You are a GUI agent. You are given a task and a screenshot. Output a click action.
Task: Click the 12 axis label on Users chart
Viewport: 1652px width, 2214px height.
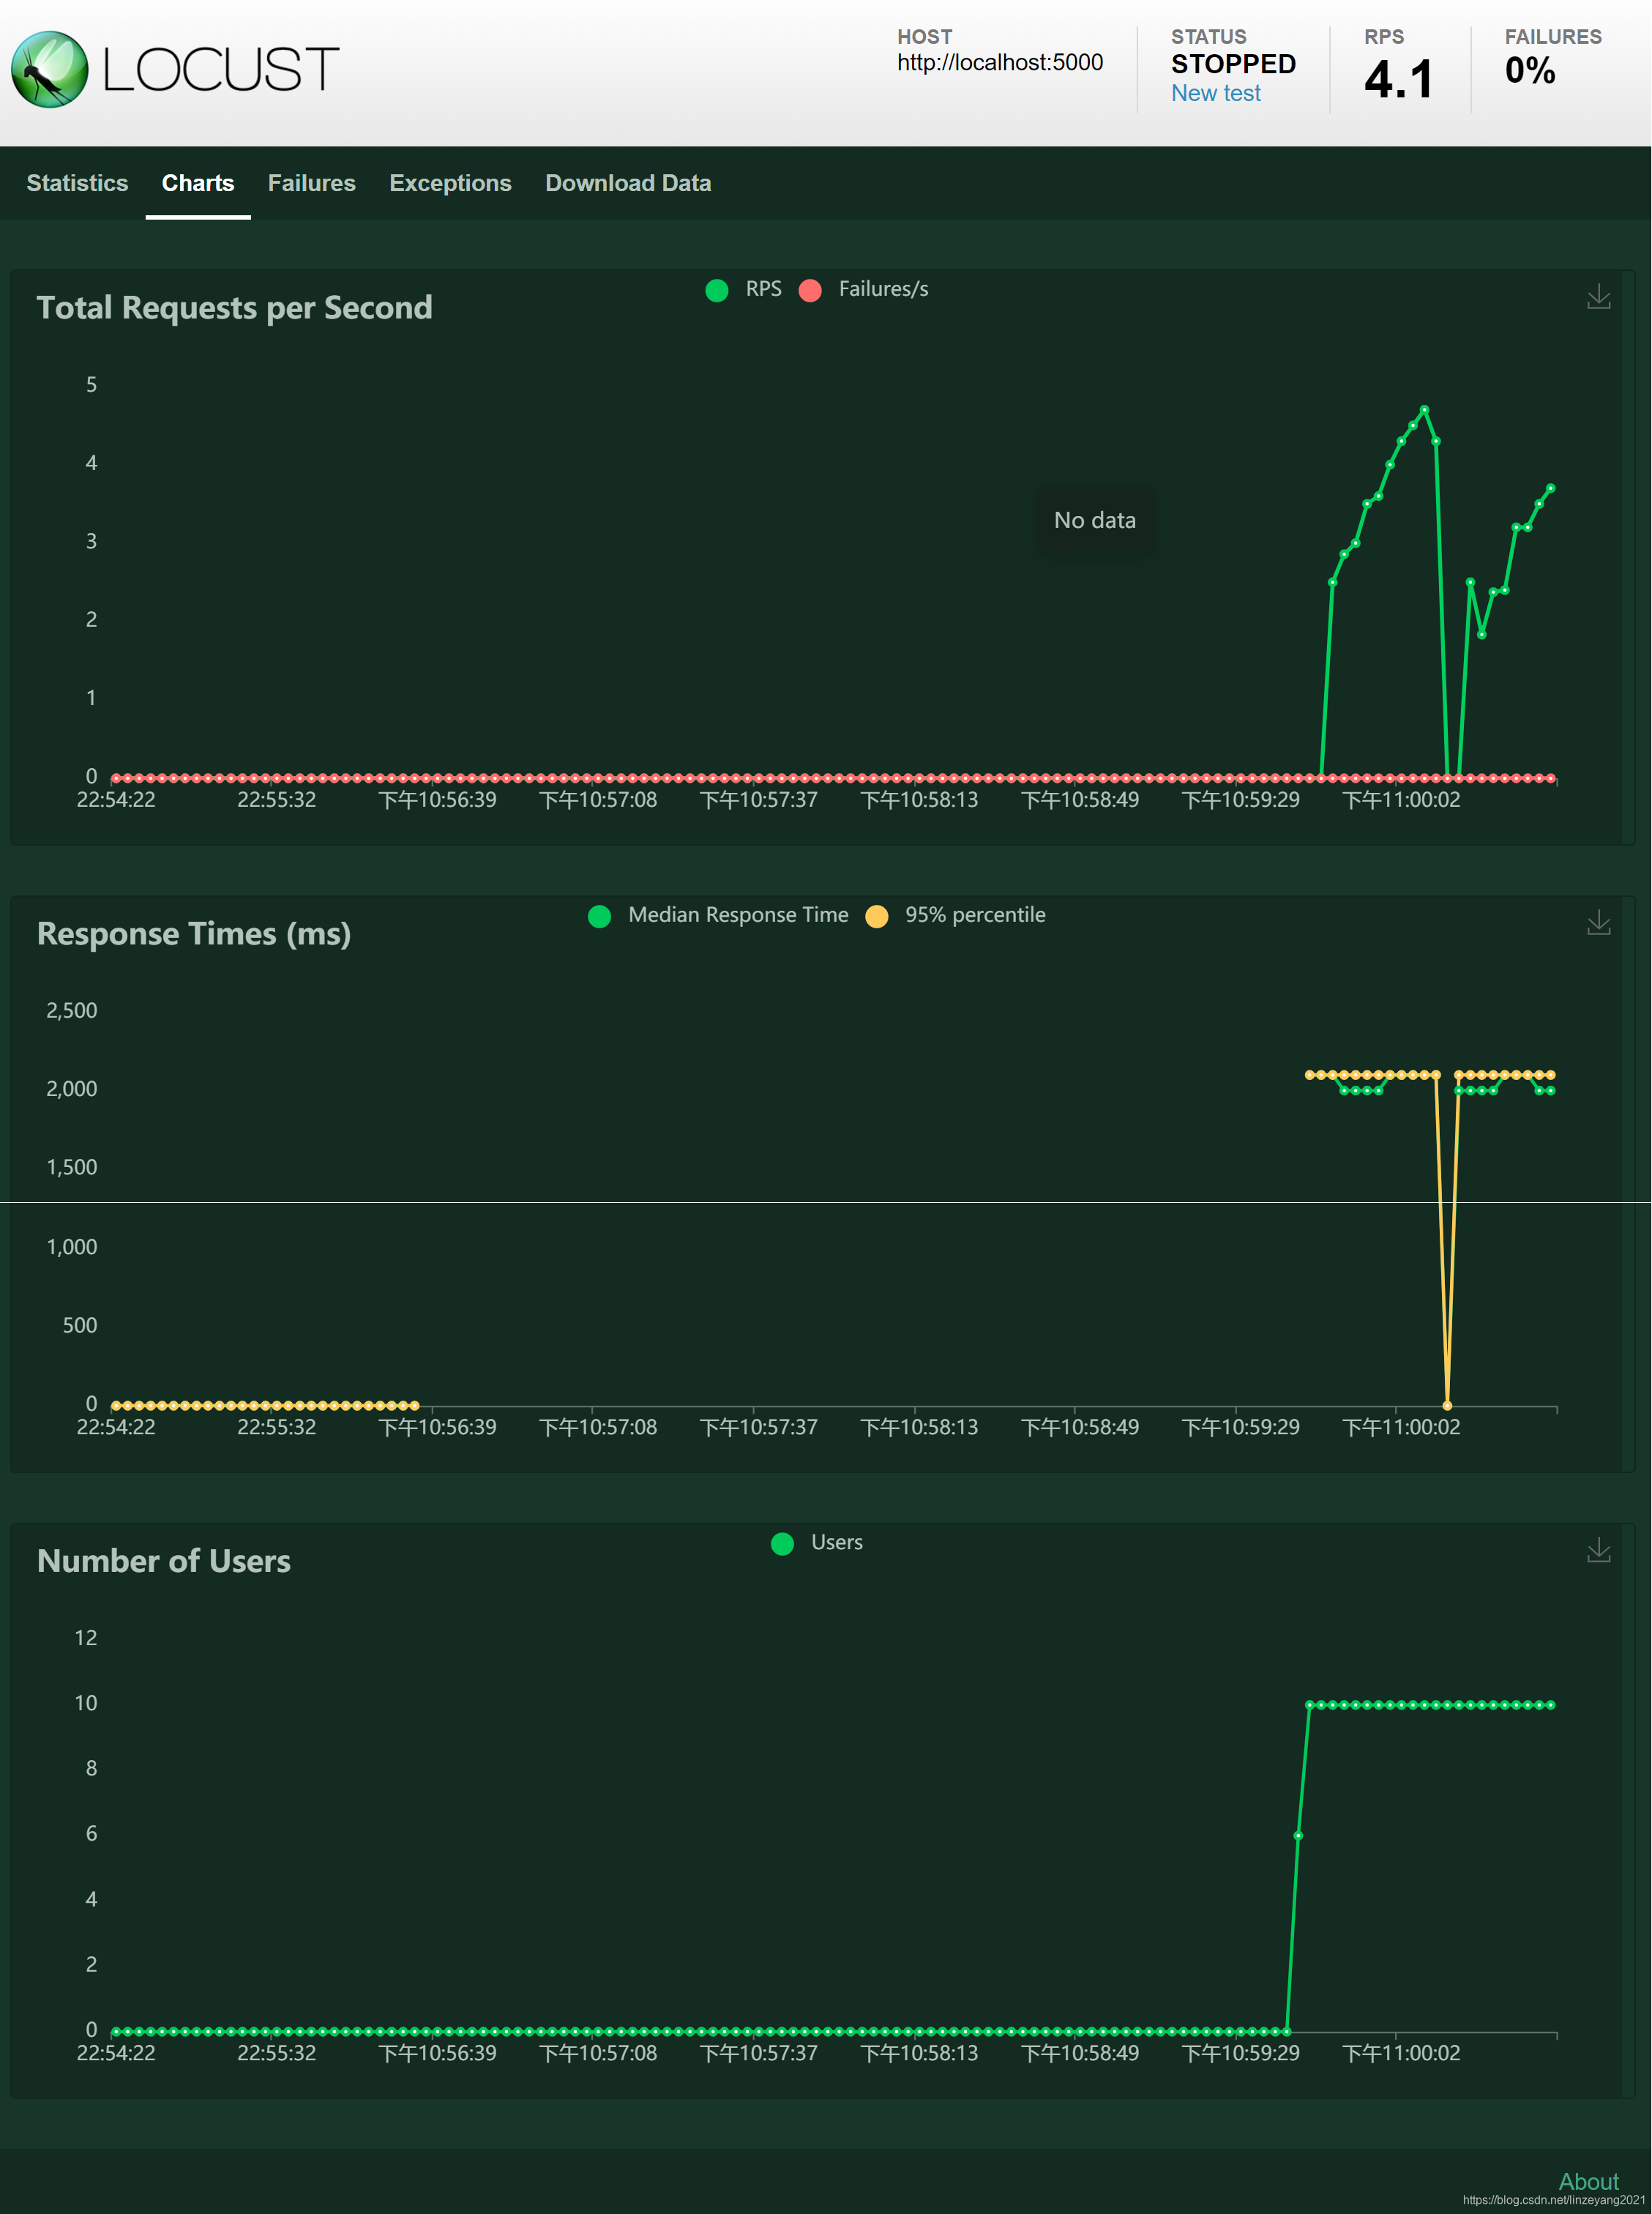(86, 1637)
